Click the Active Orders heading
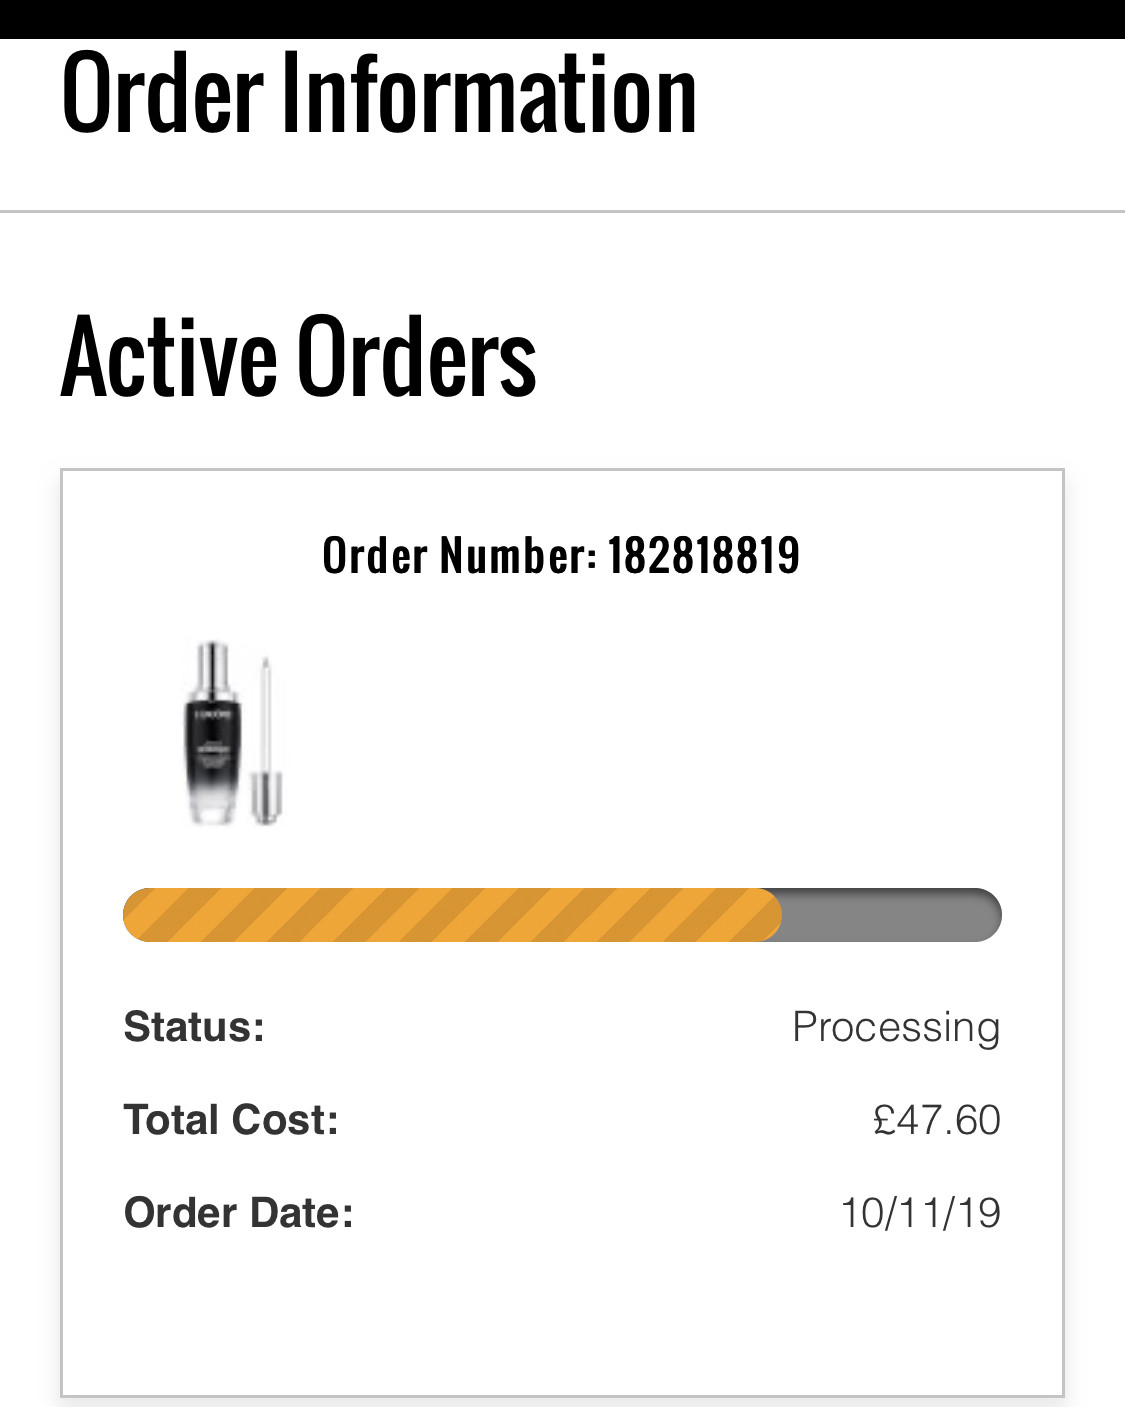The height and width of the screenshot is (1407, 1125). click(299, 357)
